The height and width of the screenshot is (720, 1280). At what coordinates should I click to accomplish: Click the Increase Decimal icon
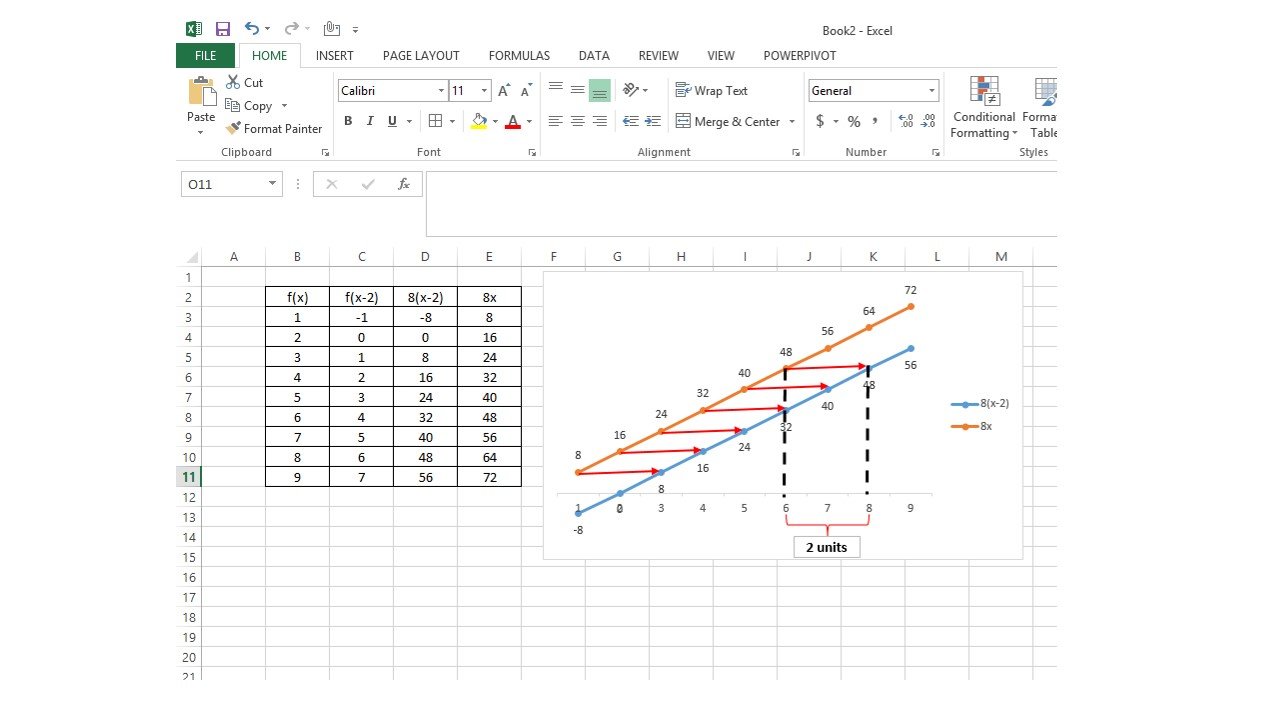(x=905, y=121)
